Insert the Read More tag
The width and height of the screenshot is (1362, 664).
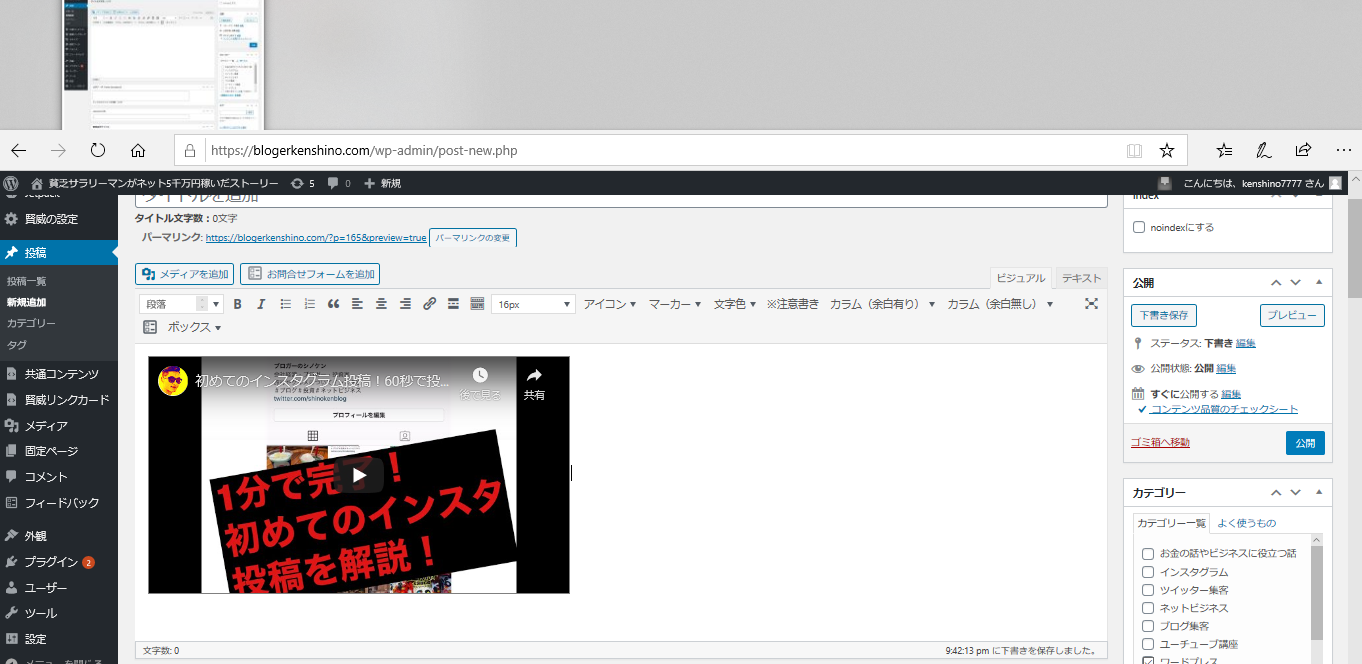(453, 304)
